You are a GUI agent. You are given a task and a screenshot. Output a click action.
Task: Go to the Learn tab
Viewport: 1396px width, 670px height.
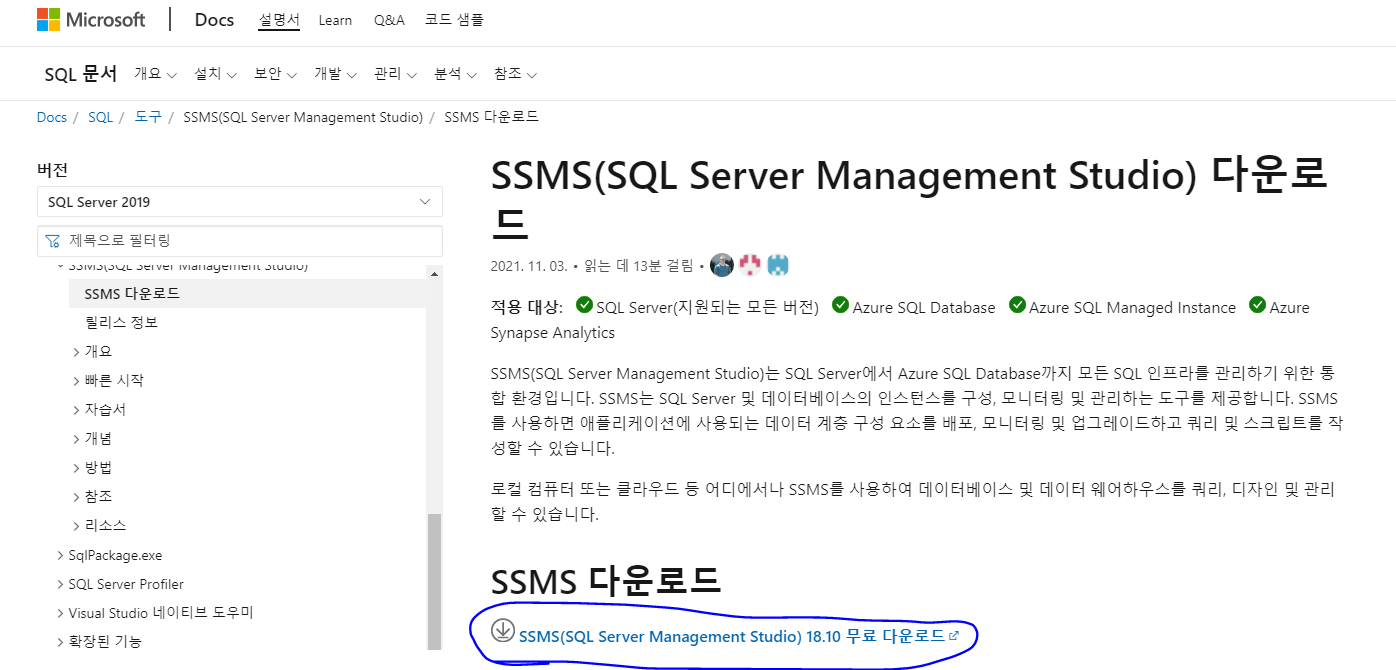(336, 20)
